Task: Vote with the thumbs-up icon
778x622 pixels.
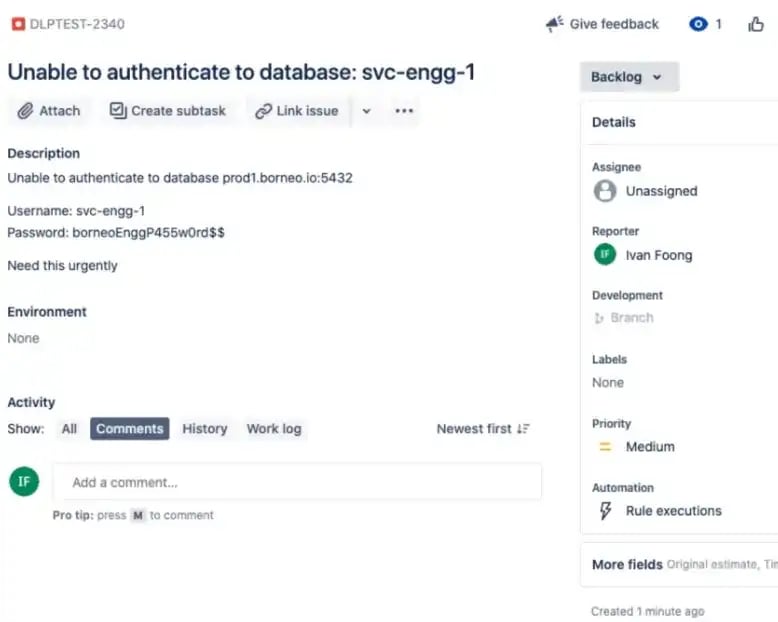Action: (756, 24)
